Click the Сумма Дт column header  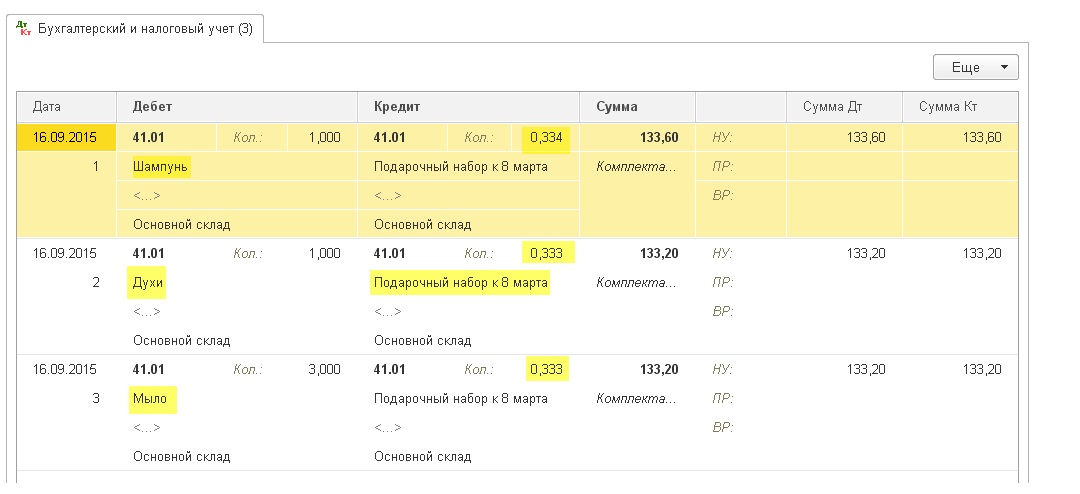coord(844,107)
